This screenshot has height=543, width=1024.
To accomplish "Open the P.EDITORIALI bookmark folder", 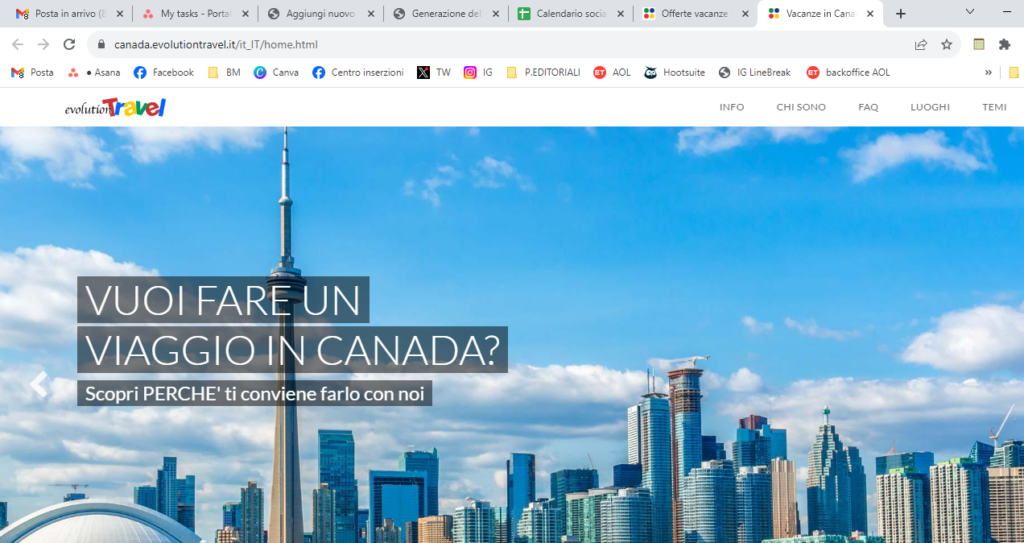I will (x=539, y=72).
